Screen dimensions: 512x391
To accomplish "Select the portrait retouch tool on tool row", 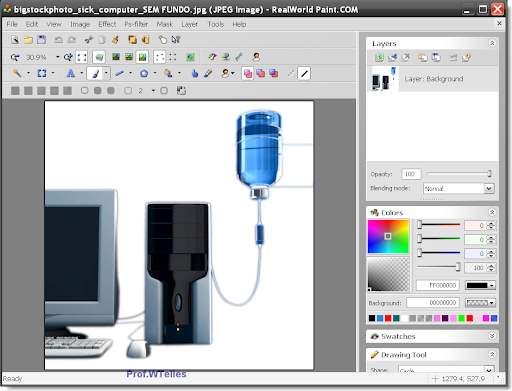I will click(225, 73).
